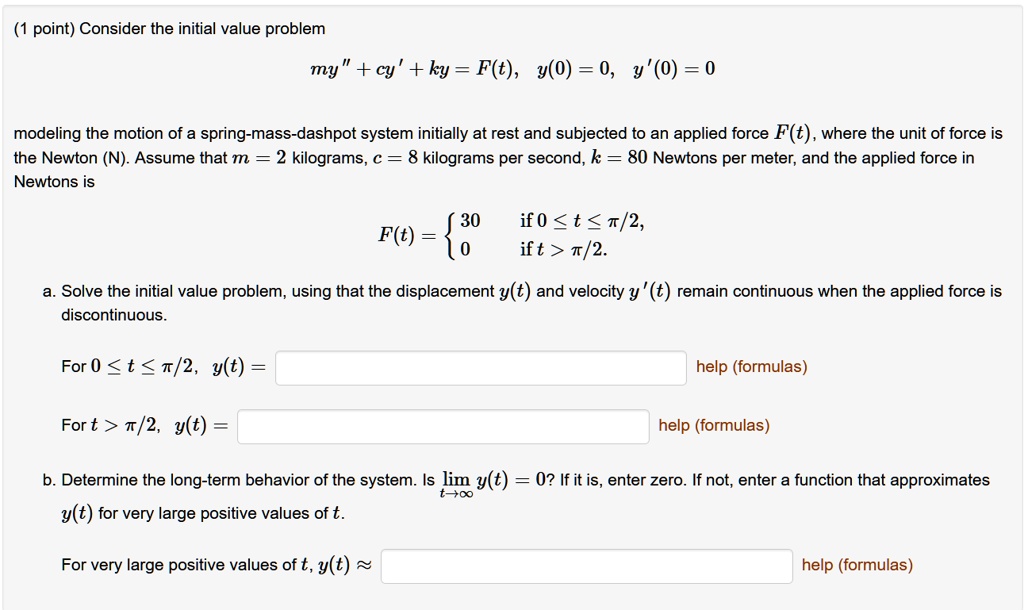Click the phrase 'For very large positive values of t'
Screen dimensions: 1024x610
point(184,564)
